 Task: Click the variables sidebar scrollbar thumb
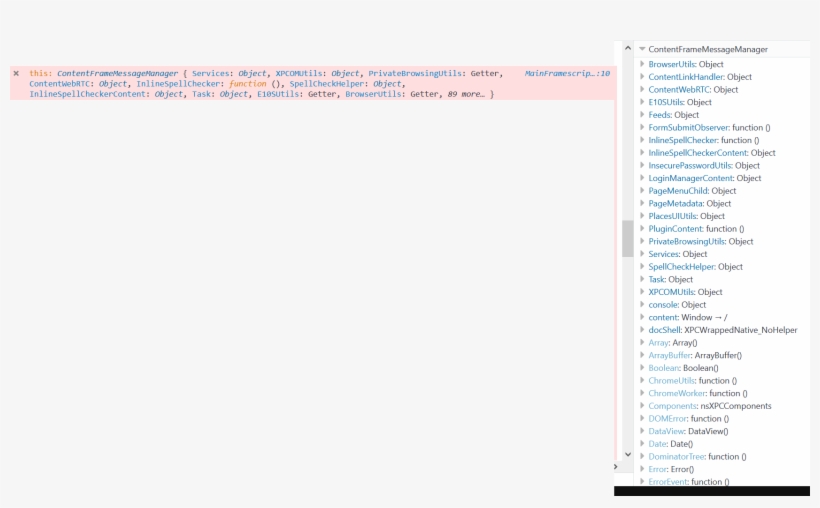point(628,238)
